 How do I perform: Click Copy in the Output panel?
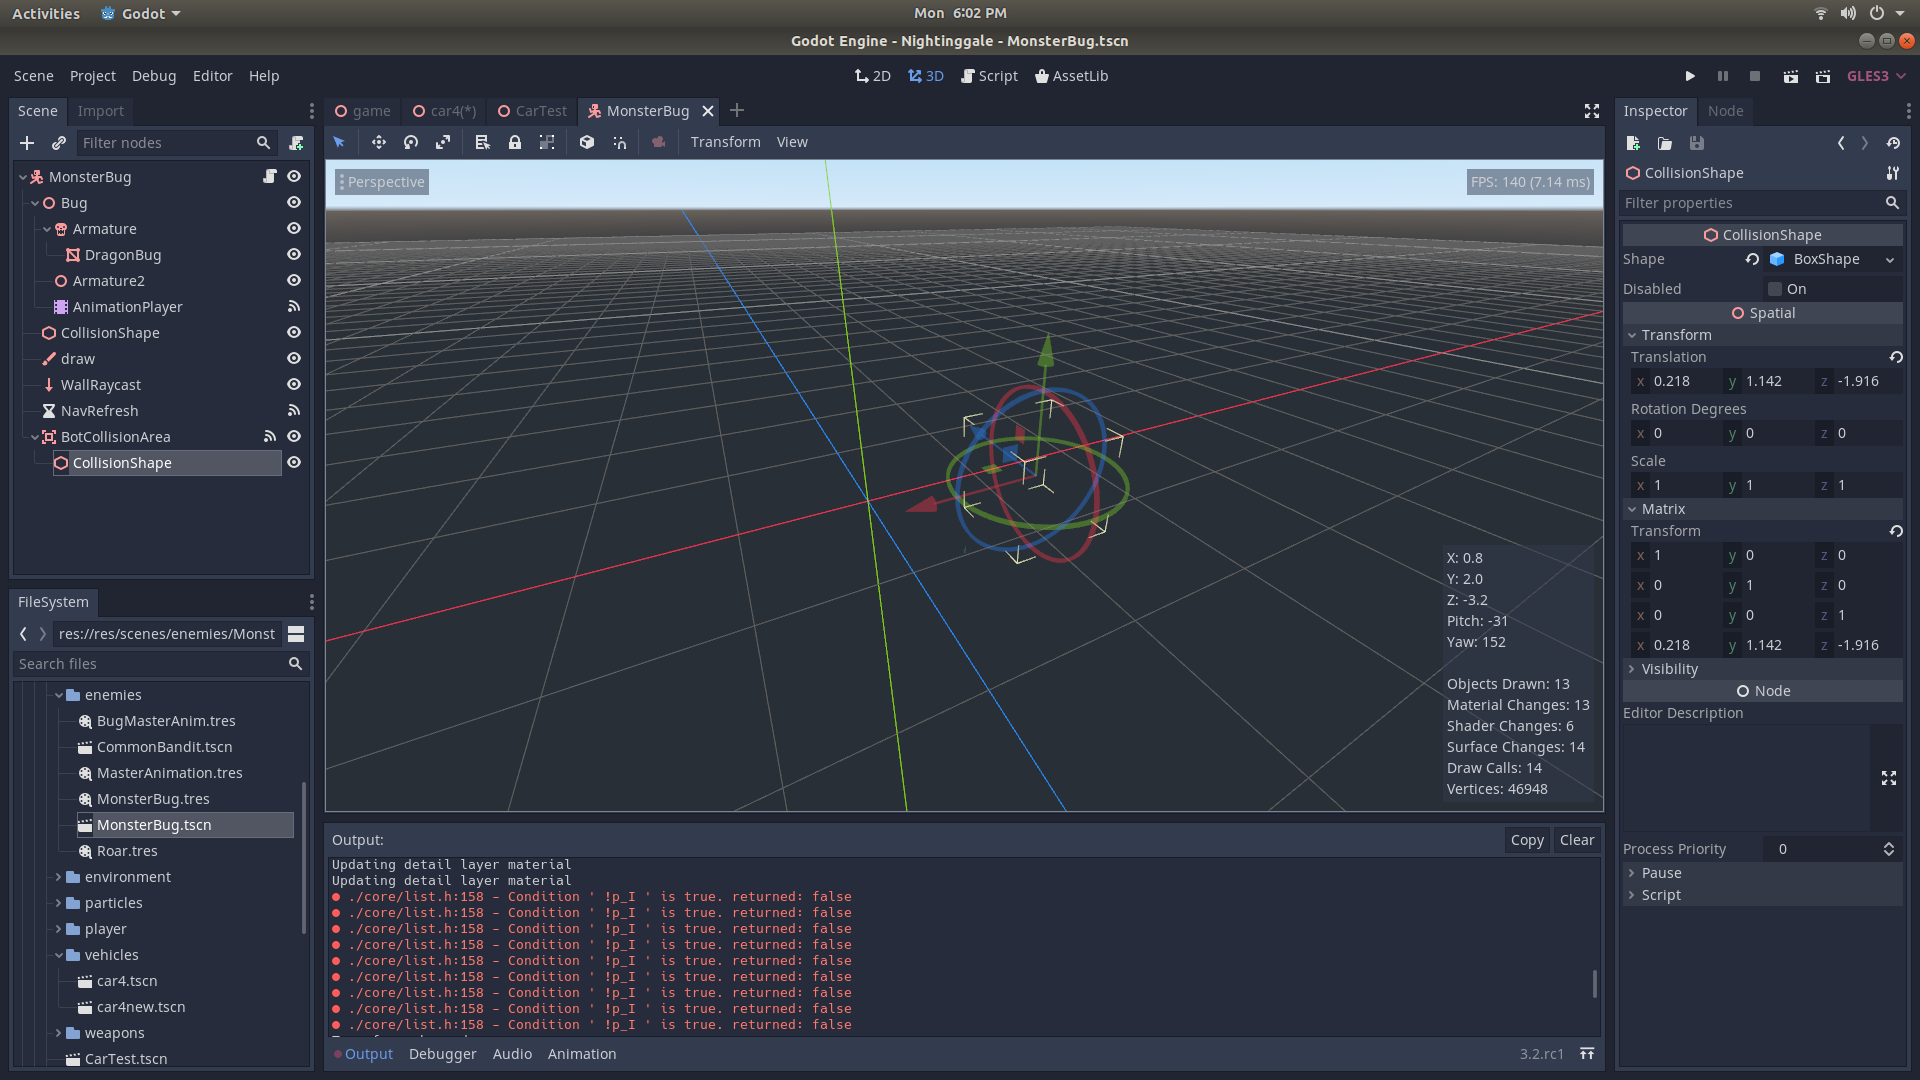point(1527,839)
